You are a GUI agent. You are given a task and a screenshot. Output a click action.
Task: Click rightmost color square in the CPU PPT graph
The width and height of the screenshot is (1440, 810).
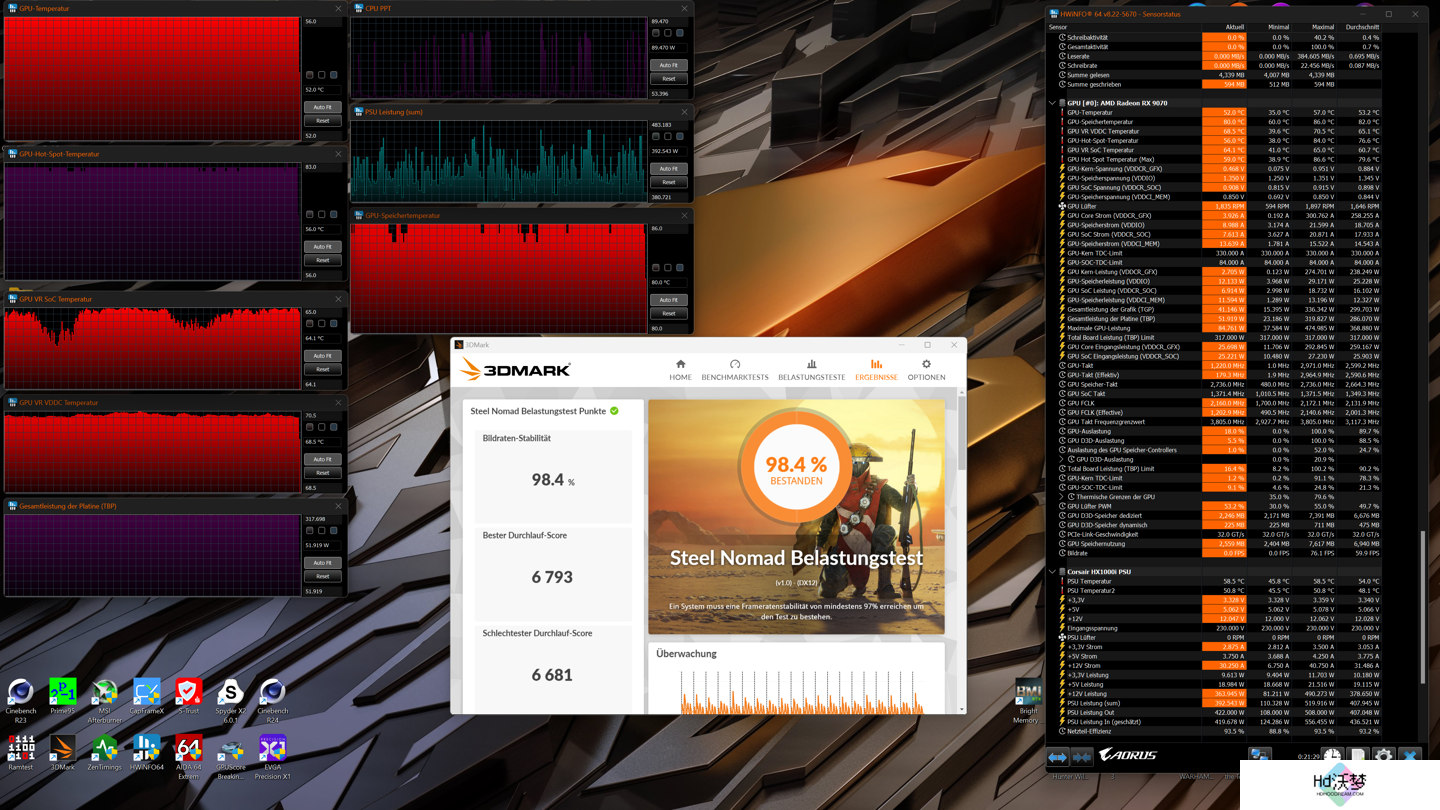pos(680,33)
